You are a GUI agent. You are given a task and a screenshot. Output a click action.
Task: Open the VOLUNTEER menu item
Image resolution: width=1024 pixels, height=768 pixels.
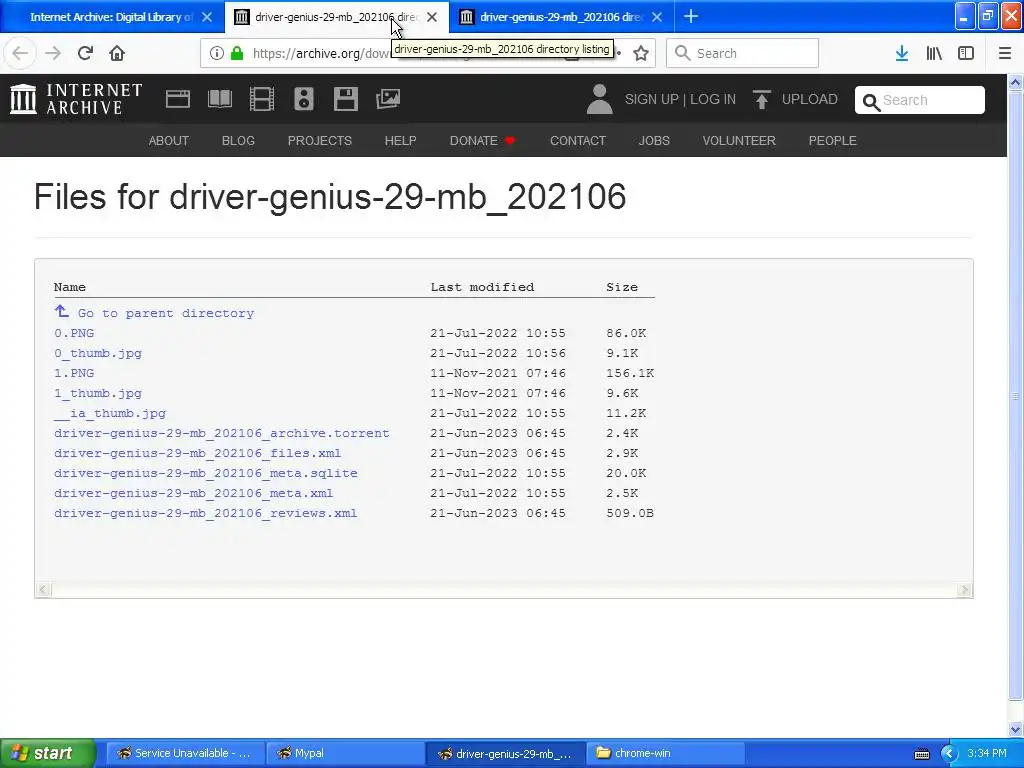tap(739, 140)
